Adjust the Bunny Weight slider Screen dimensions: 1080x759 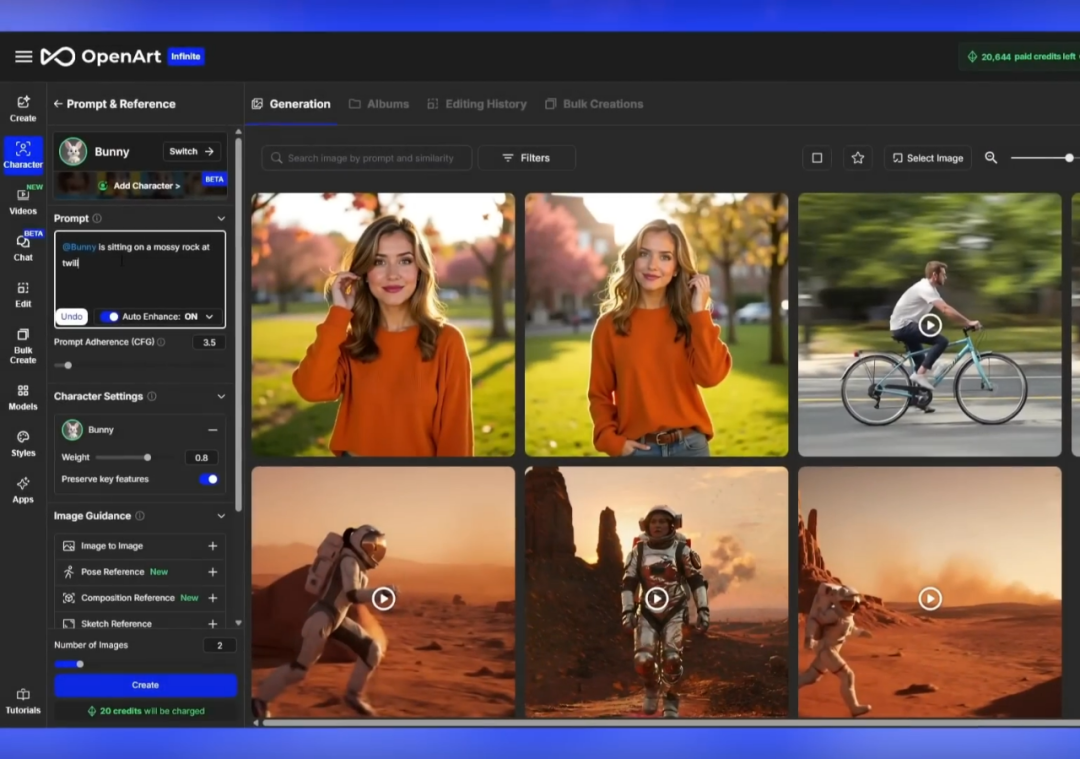click(147, 458)
